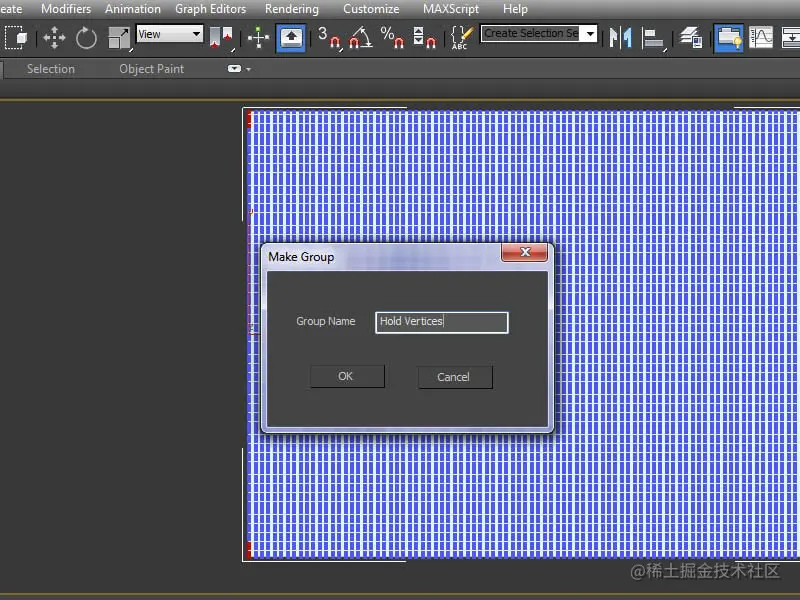The width and height of the screenshot is (800, 600).
Task: Open the Animation menu
Action: [x=133, y=9]
